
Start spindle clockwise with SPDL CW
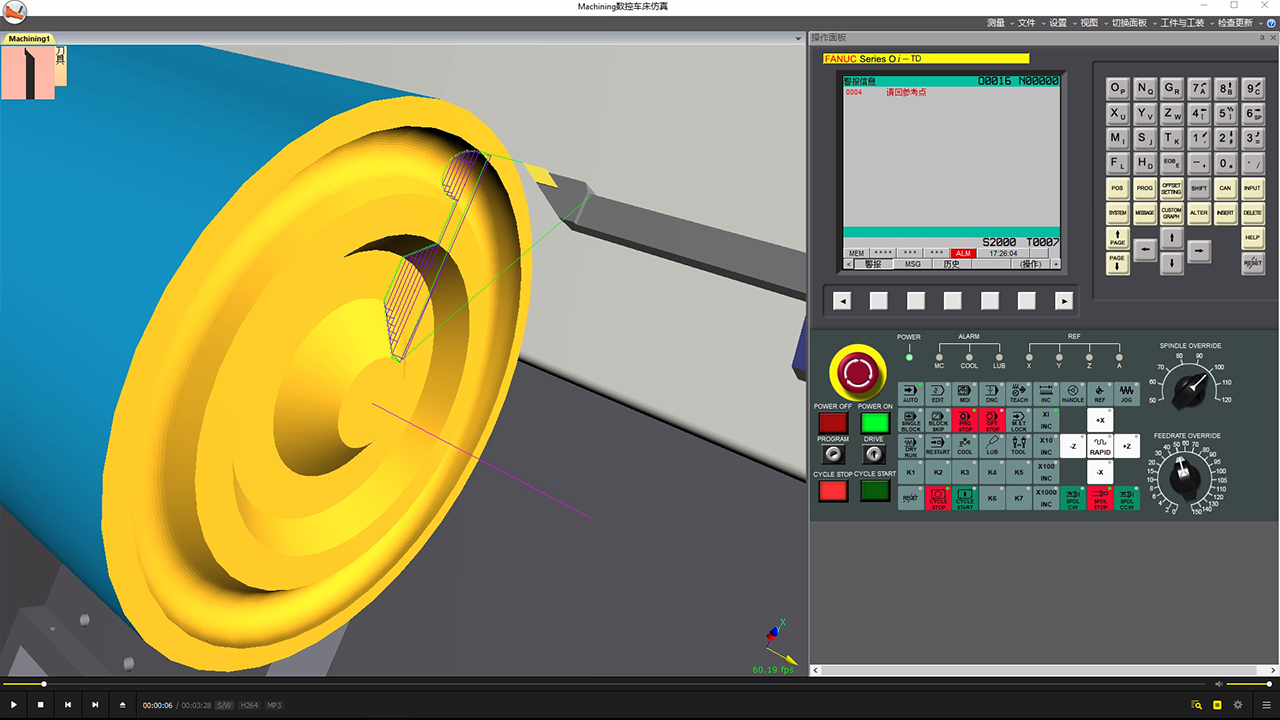click(x=1072, y=498)
